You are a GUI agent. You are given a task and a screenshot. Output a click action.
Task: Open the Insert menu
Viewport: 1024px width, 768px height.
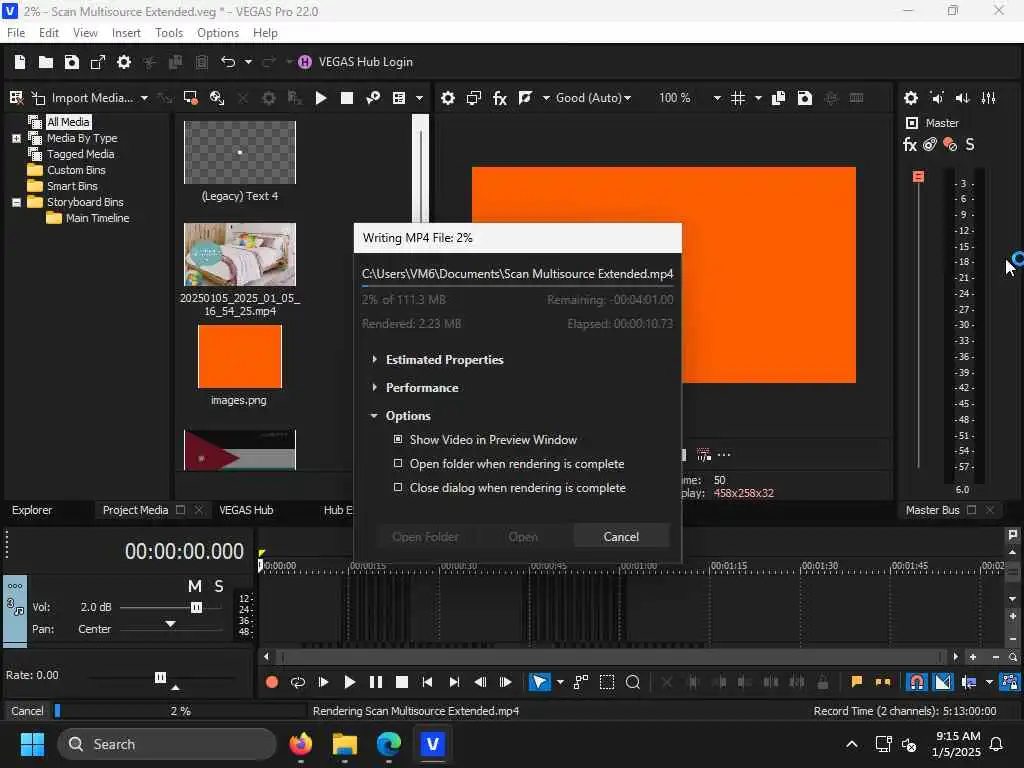126,33
